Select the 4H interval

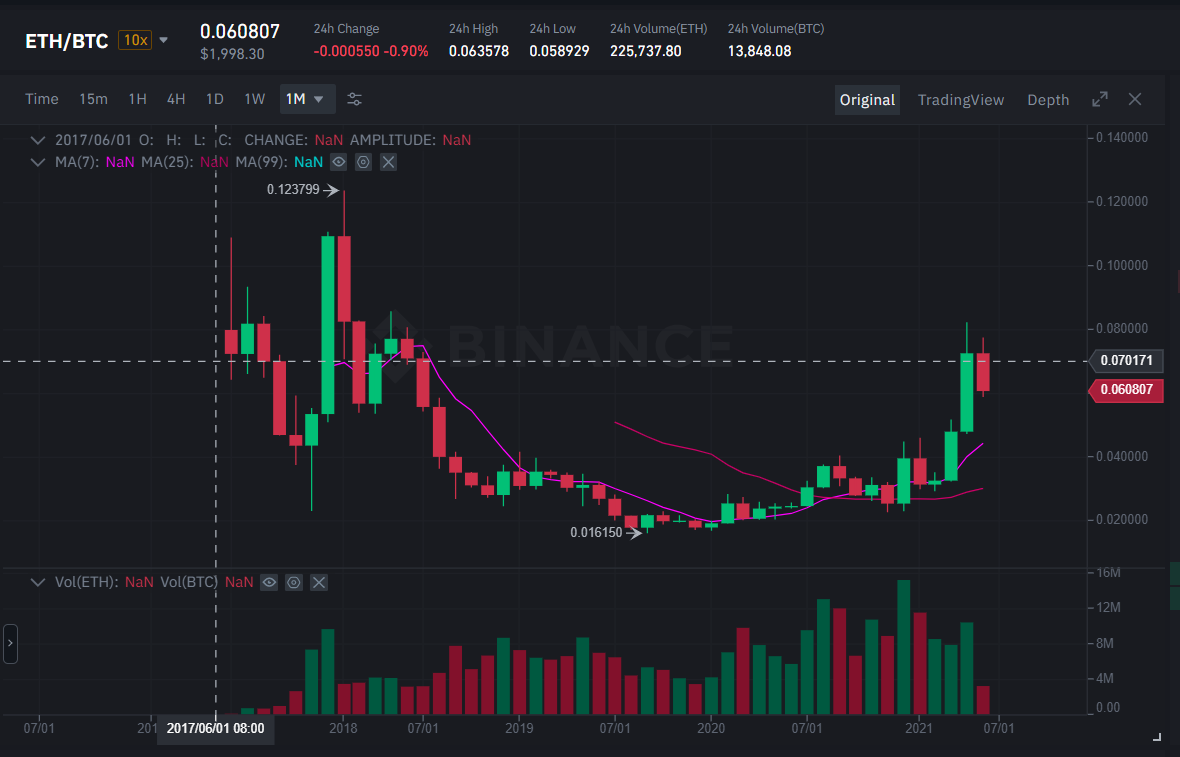(176, 99)
